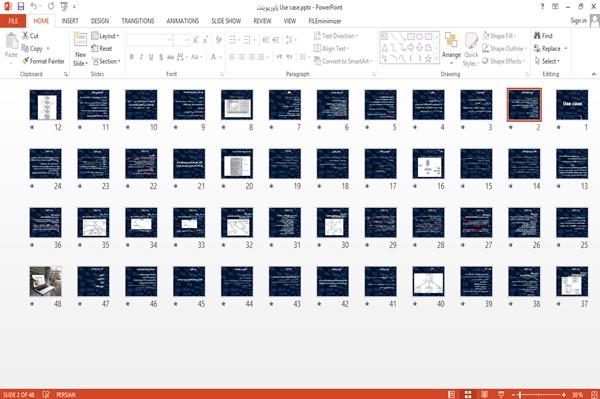
Task: Select slide 48 thumbnail with laptop photo
Action: point(46,281)
